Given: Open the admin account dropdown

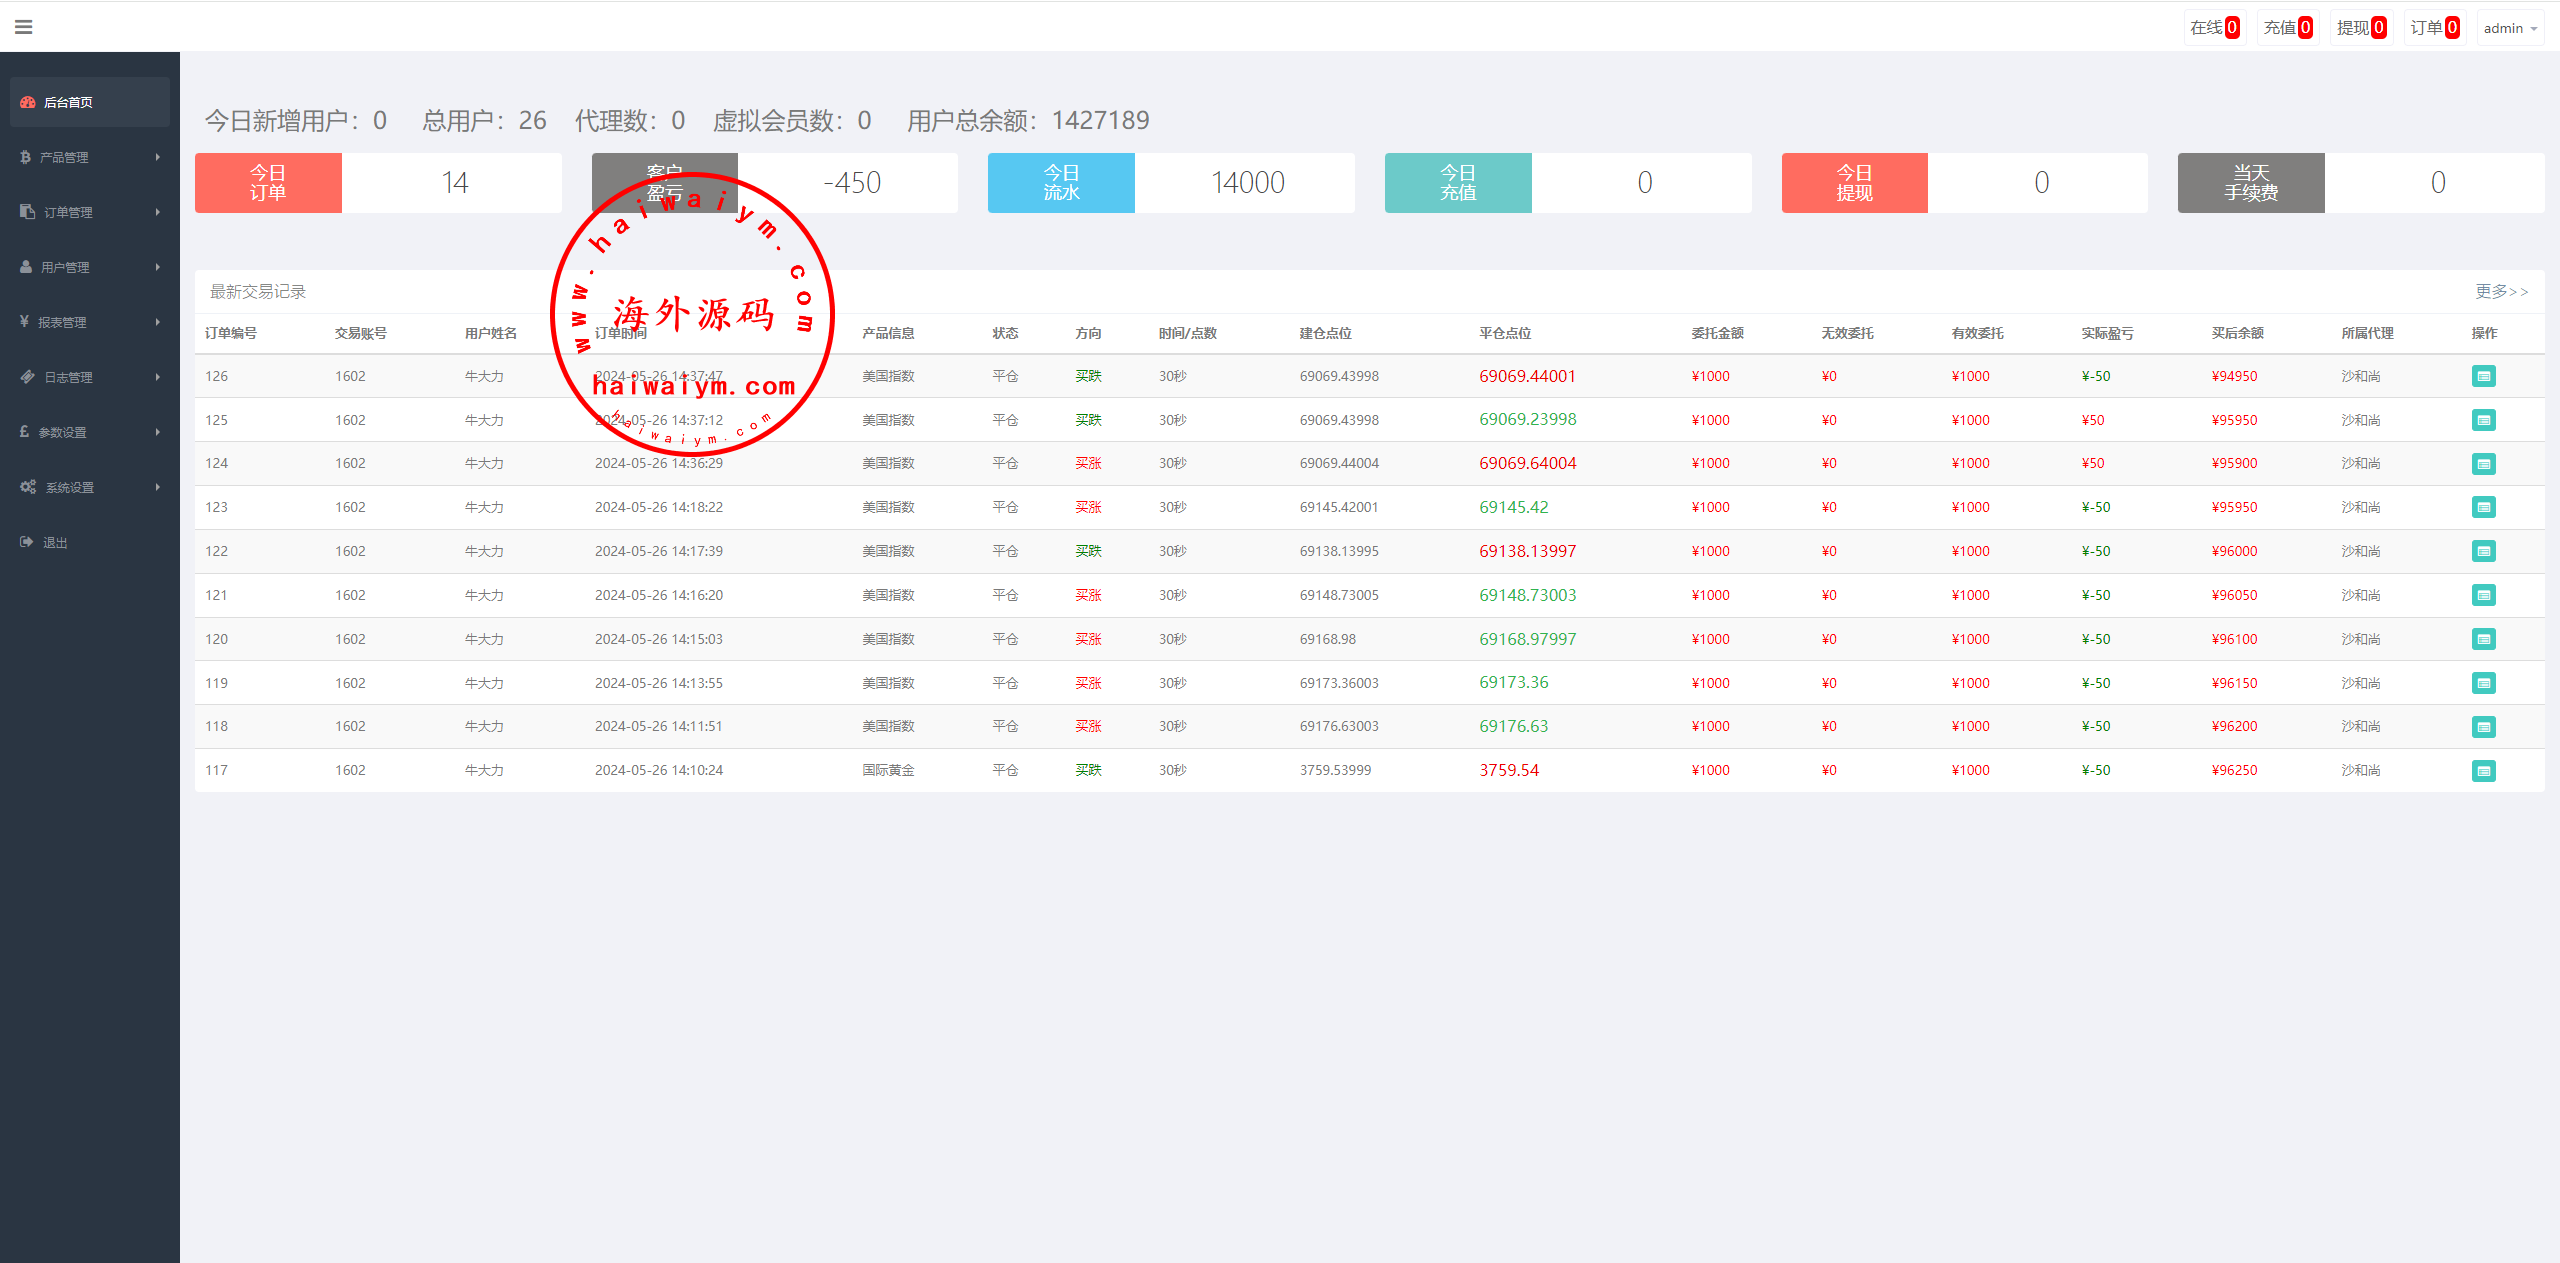Looking at the screenshot, I should click(x=2510, y=28).
